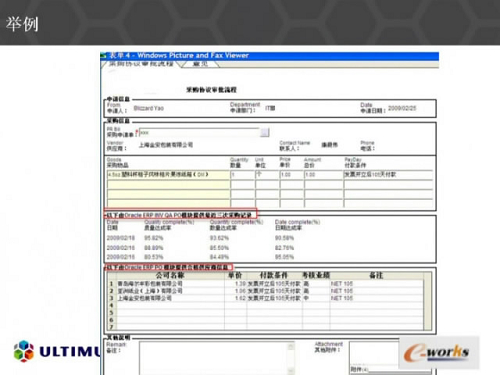500x375 pixels.
Task: Click the Price field showing 1.00
Action: pyautogui.click(x=291, y=175)
